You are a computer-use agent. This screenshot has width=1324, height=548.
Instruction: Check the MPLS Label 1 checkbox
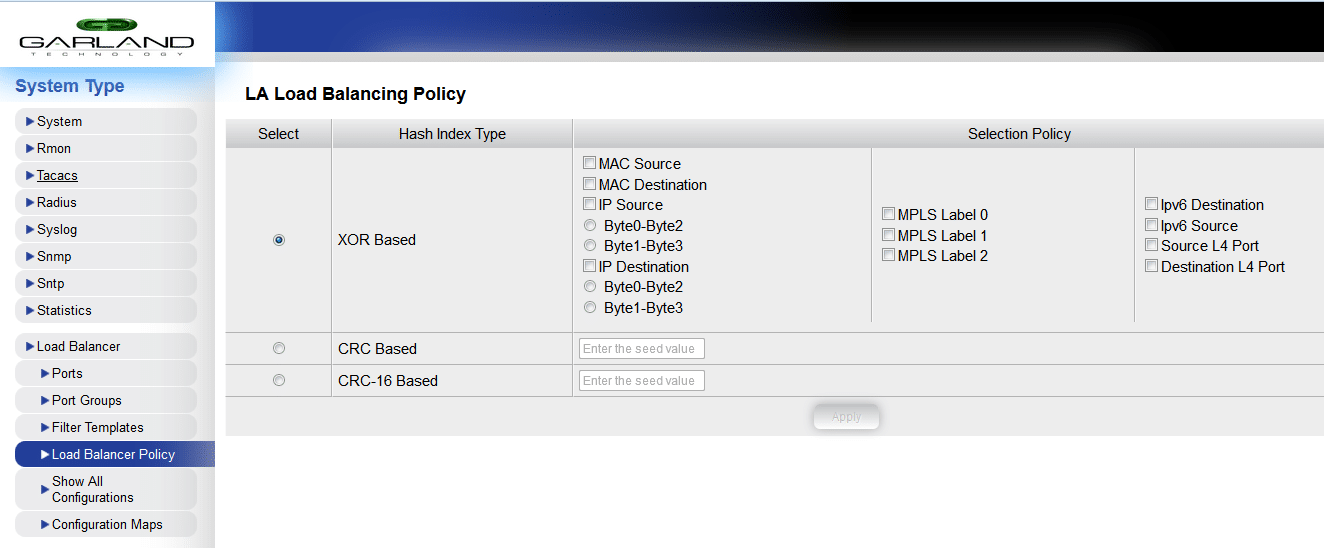pyautogui.click(x=888, y=235)
